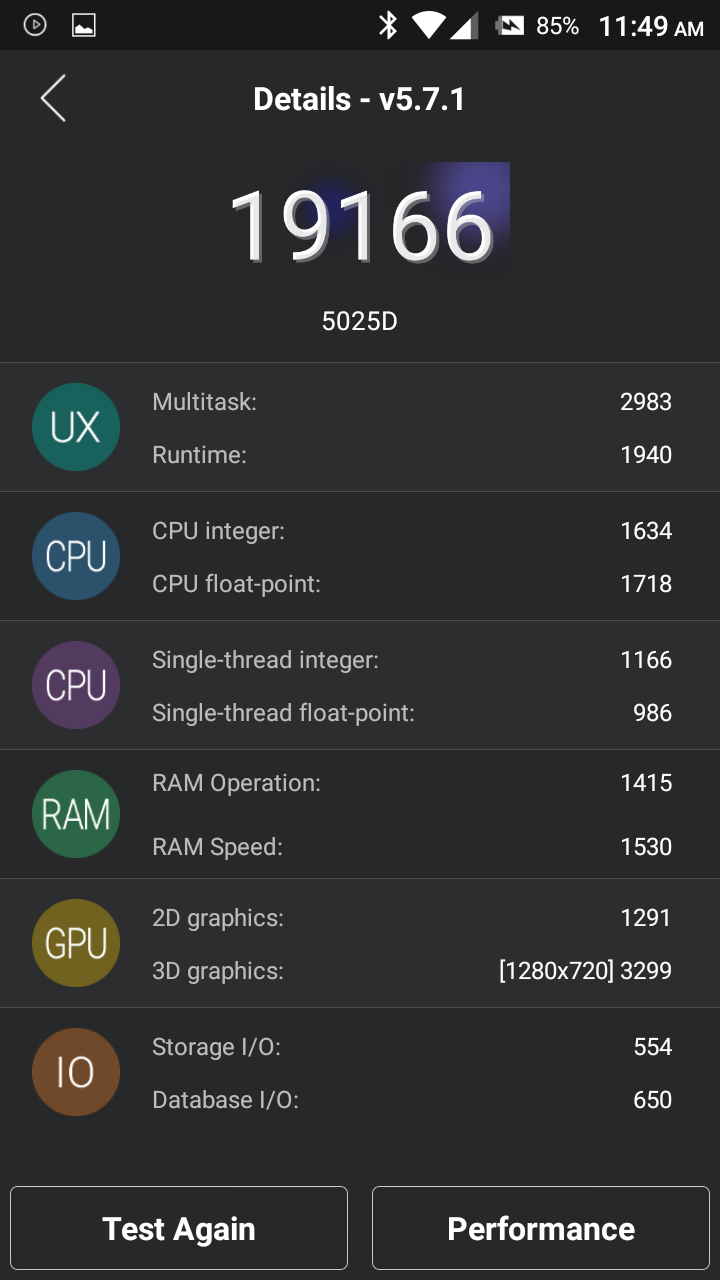The image size is (720, 1280).
Task: Select the blue CPU category icon
Action: click(76, 556)
